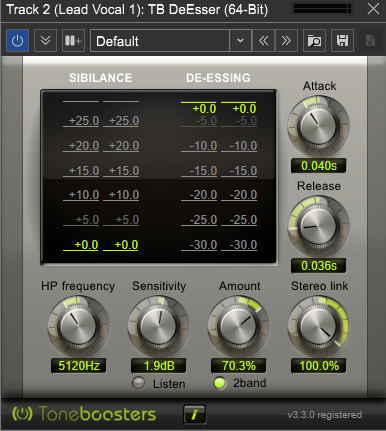Viewport: 386px width, 431px height.
Task: Close the TB DeEsser plugin window
Action: point(373,9)
